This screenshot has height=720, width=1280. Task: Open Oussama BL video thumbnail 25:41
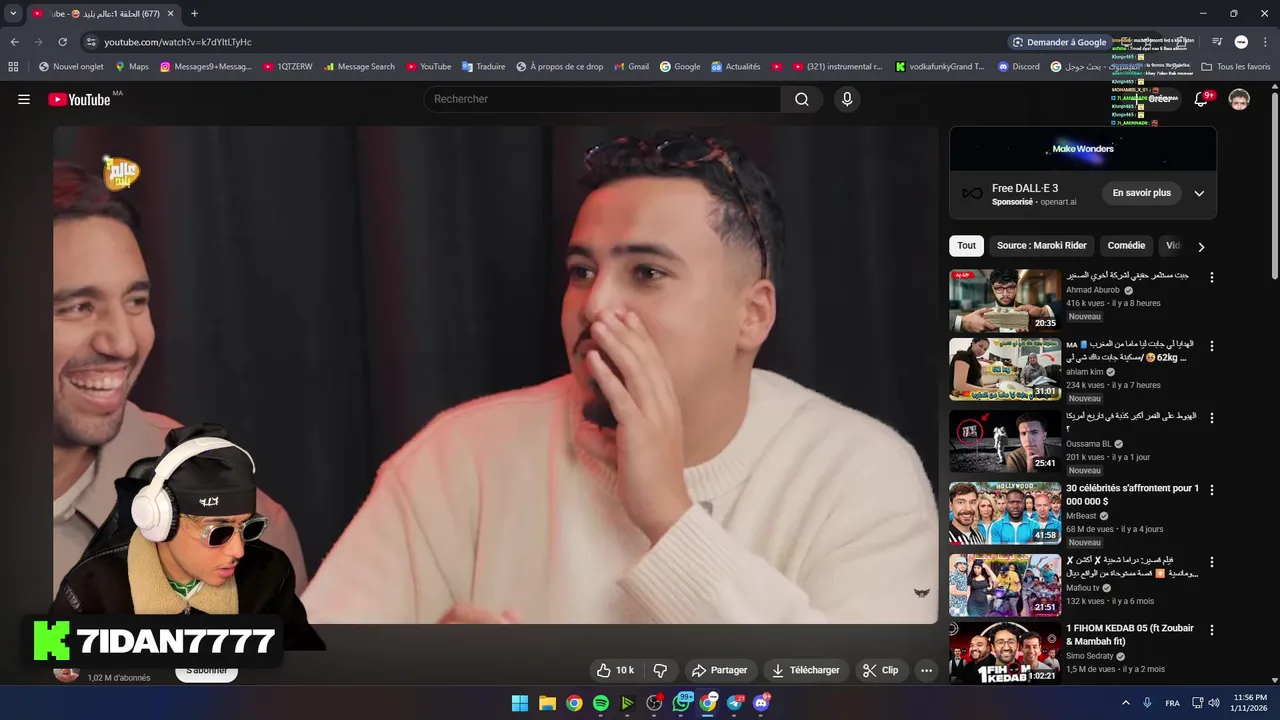pyautogui.click(x=1005, y=442)
